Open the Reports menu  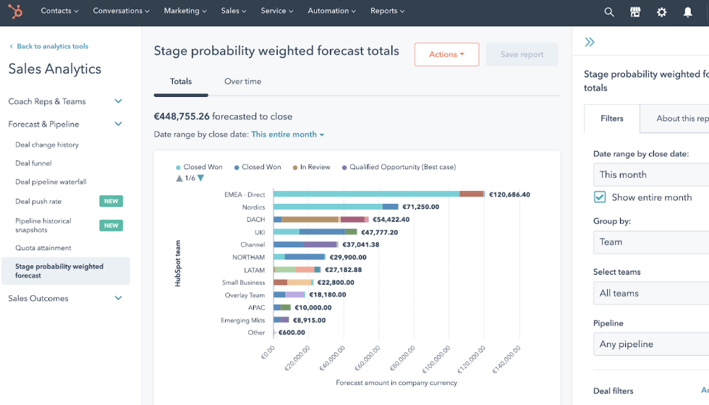(x=387, y=11)
